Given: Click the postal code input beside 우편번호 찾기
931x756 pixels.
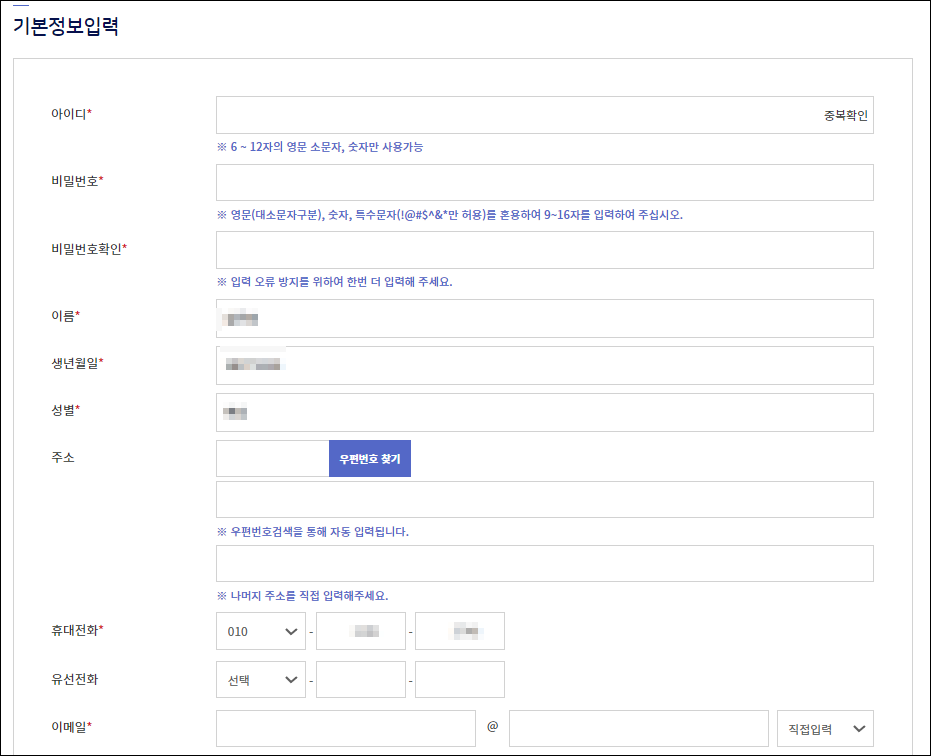Looking at the screenshot, I should tap(270, 458).
